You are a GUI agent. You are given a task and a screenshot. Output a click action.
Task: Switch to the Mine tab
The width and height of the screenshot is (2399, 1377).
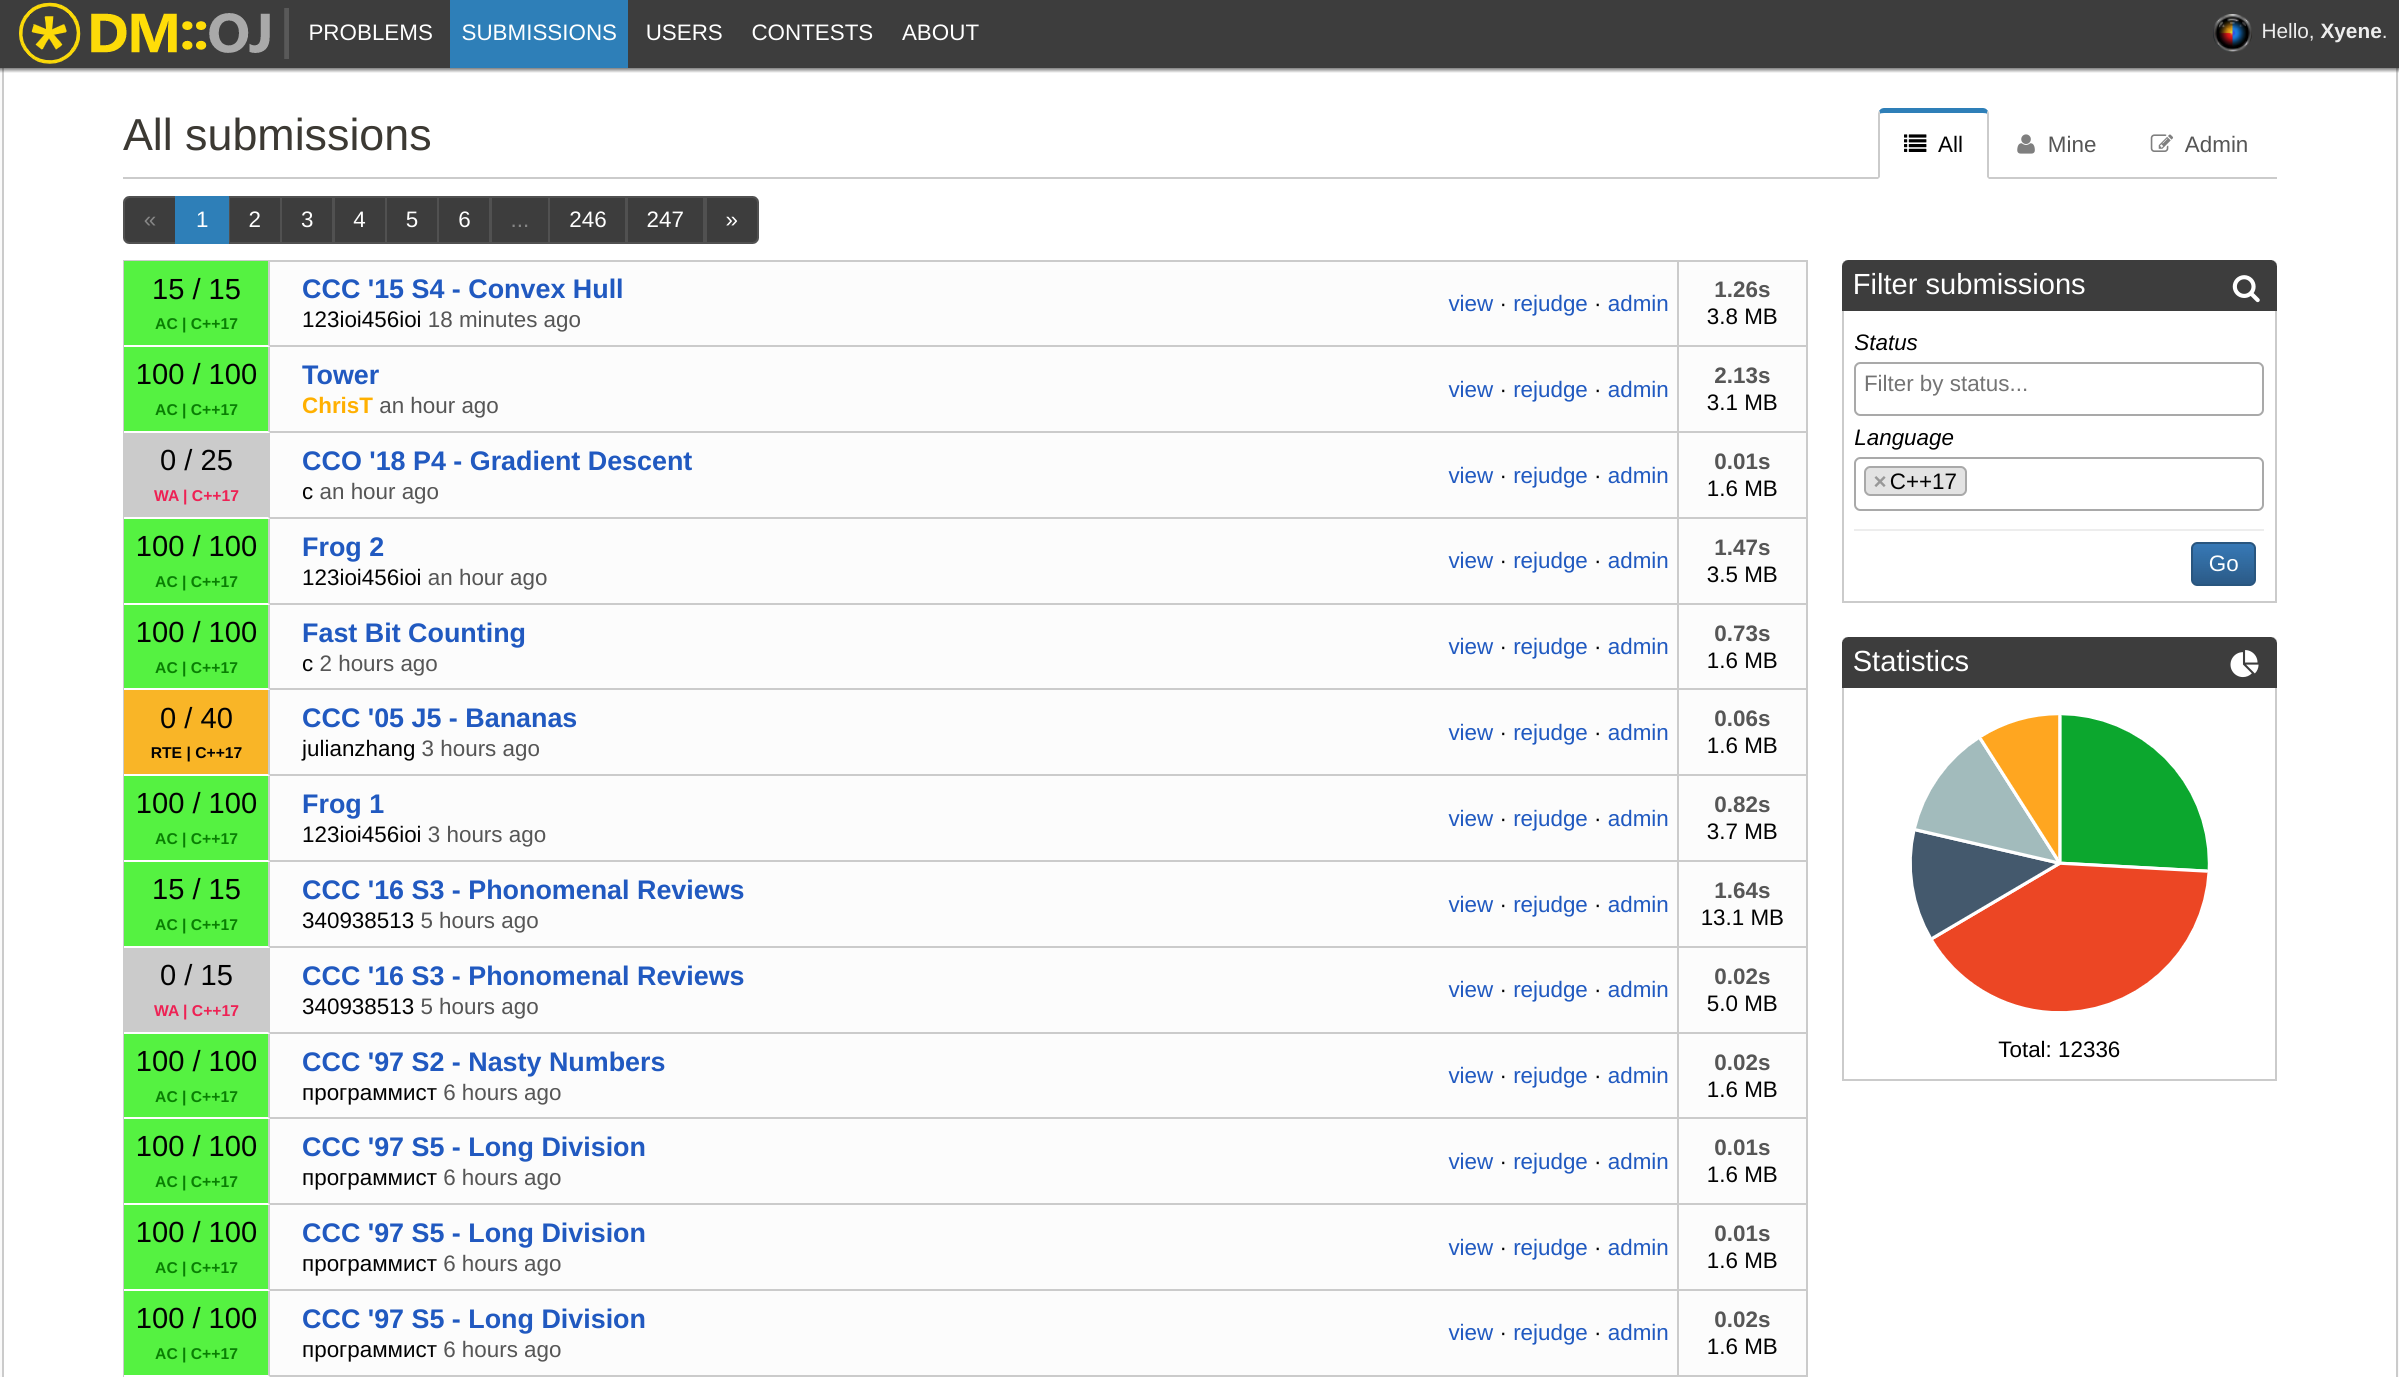tap(2056, 145)
